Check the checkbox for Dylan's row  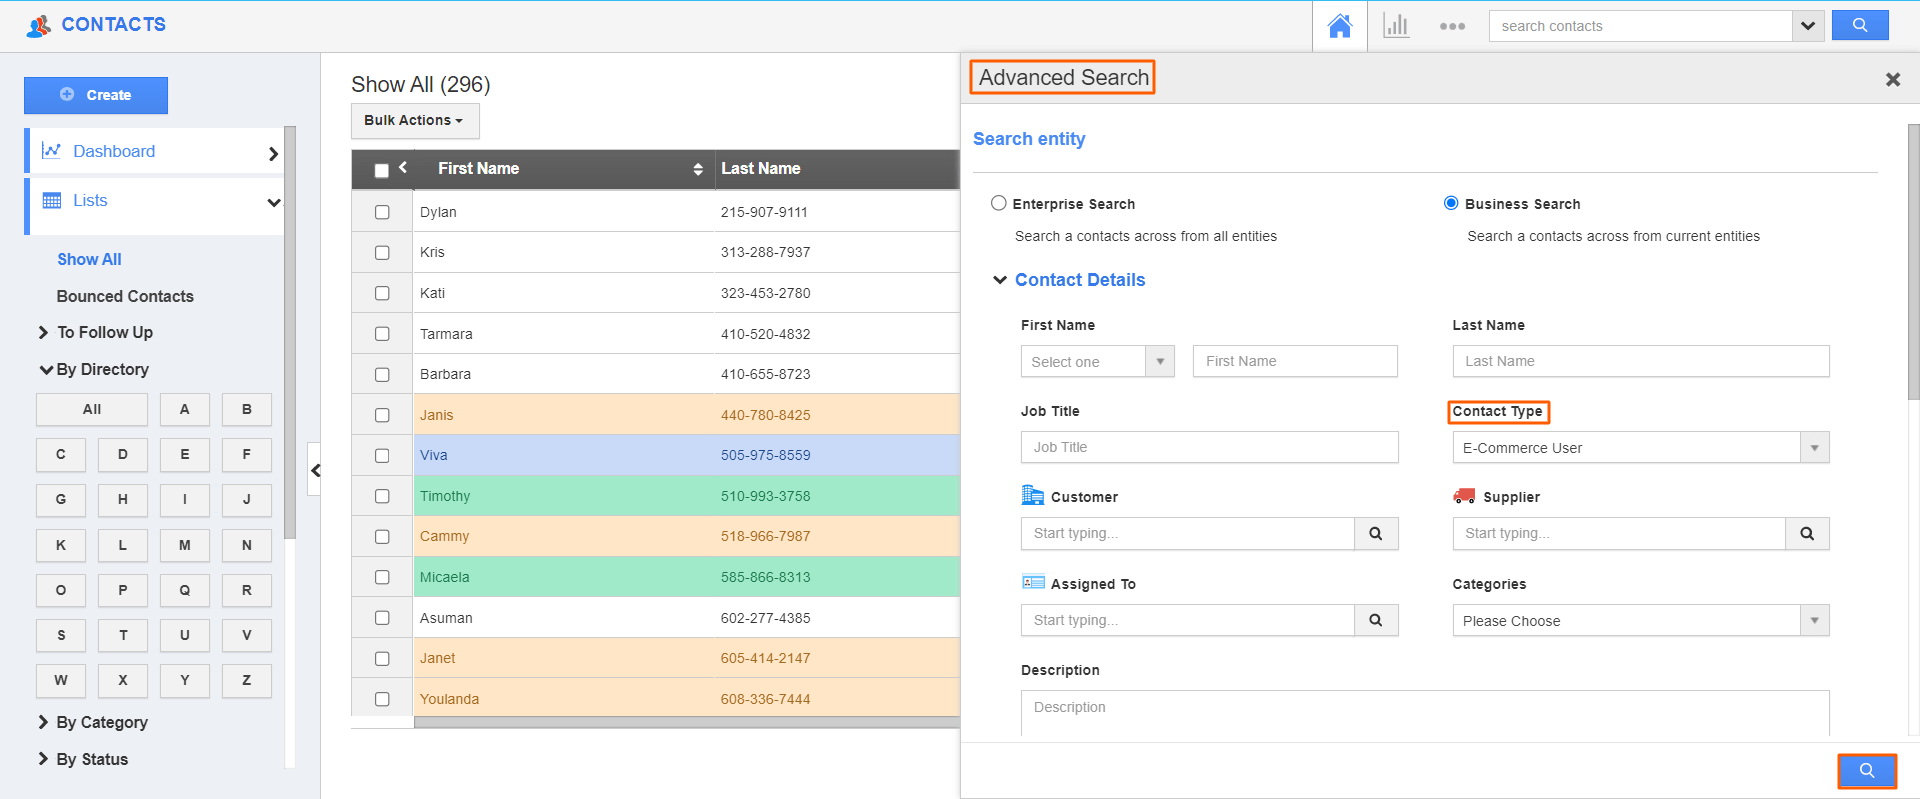(x=382, y=212)
